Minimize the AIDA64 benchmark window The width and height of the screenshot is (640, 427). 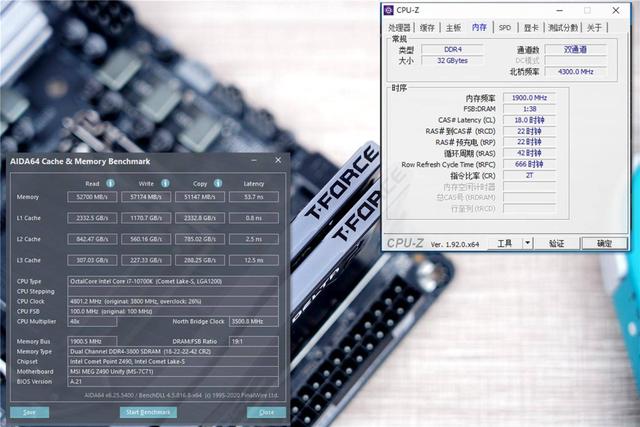click(254, 160)
